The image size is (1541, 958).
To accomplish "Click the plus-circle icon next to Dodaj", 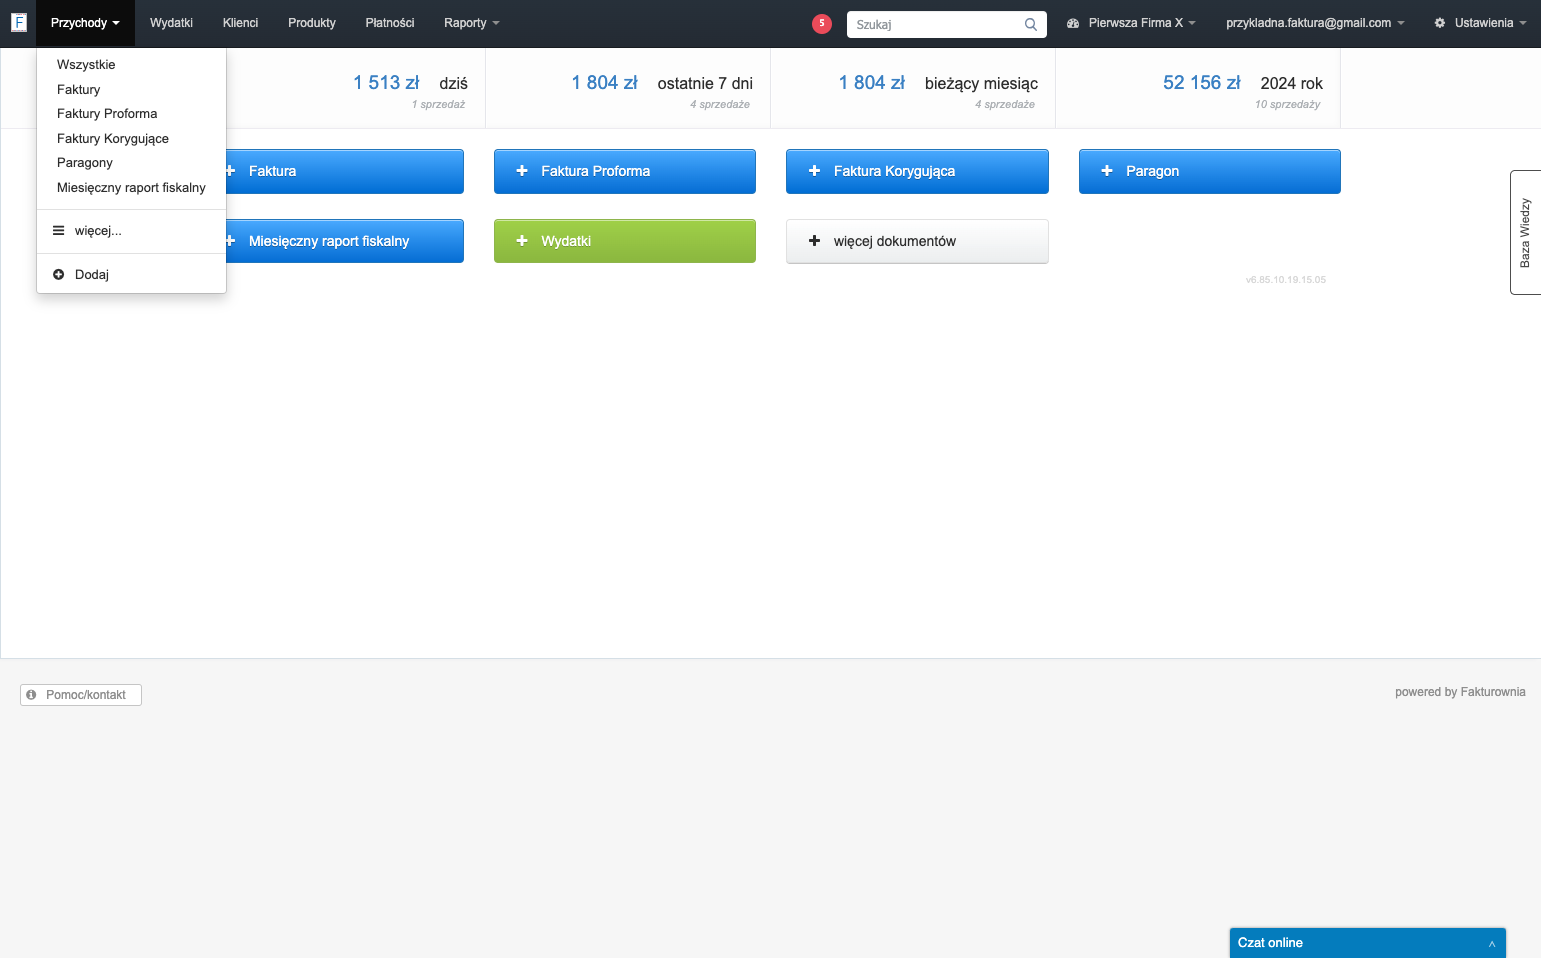I will pyautogui.click(x=58, y=274).
